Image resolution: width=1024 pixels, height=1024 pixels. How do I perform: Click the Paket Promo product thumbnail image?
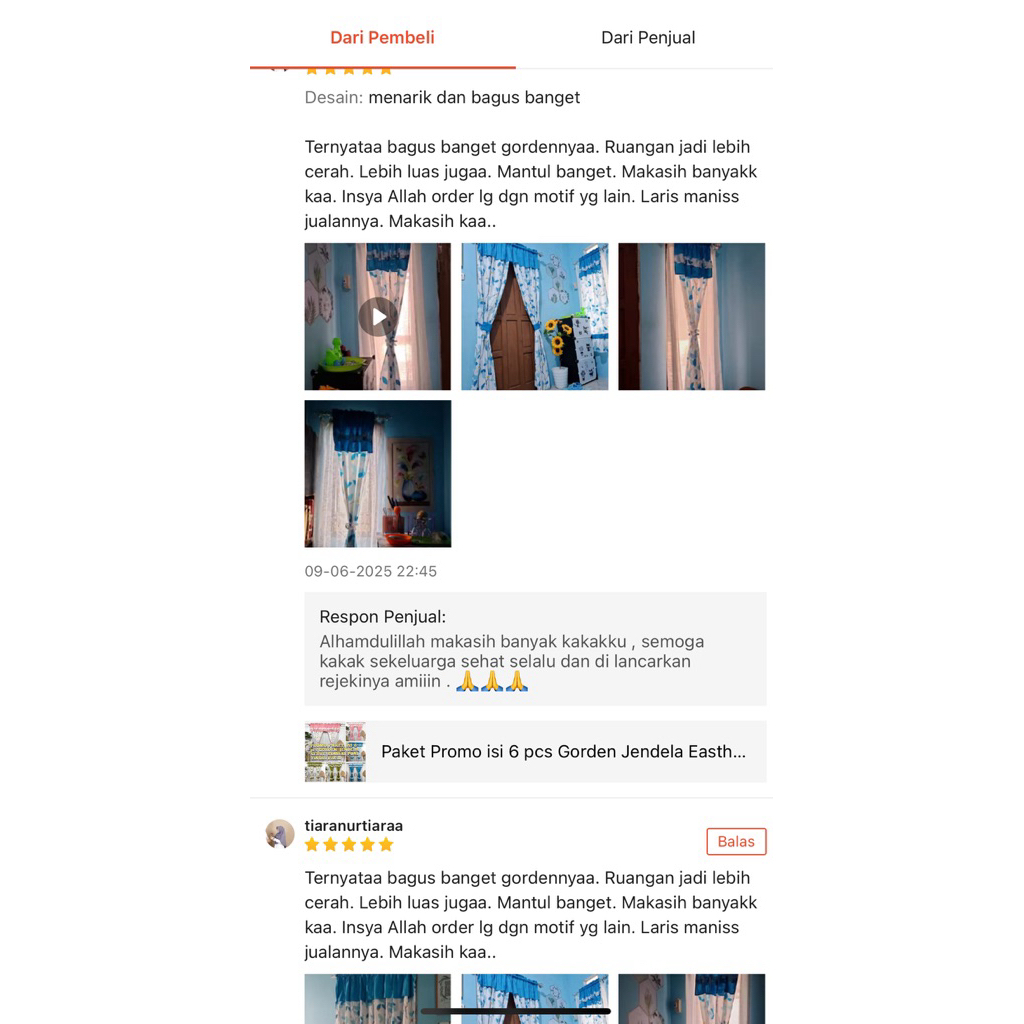pyautogui.click(x=335, y=752)
